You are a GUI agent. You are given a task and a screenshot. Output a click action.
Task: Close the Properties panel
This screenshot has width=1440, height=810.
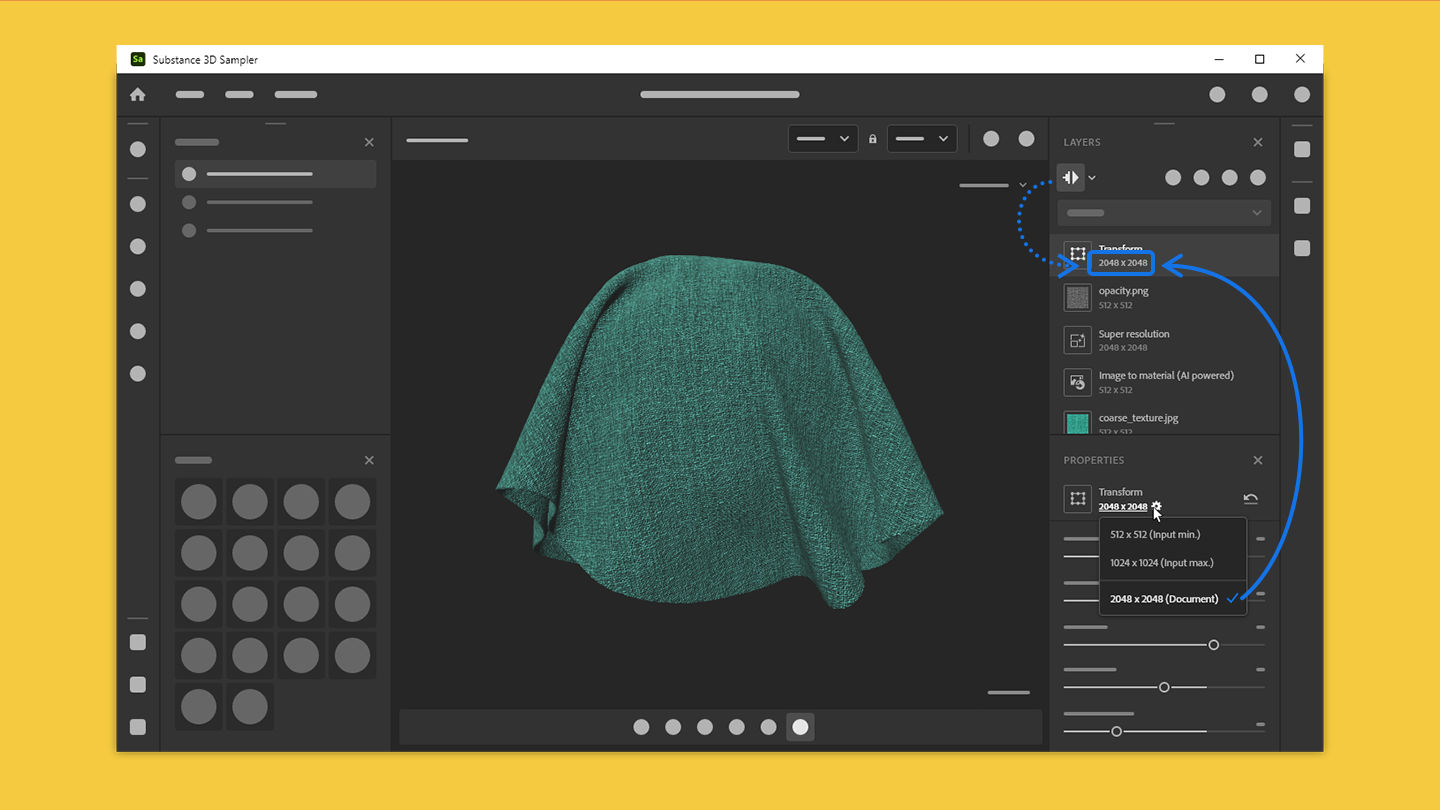pyautogui.click(x=1258, y=460)
